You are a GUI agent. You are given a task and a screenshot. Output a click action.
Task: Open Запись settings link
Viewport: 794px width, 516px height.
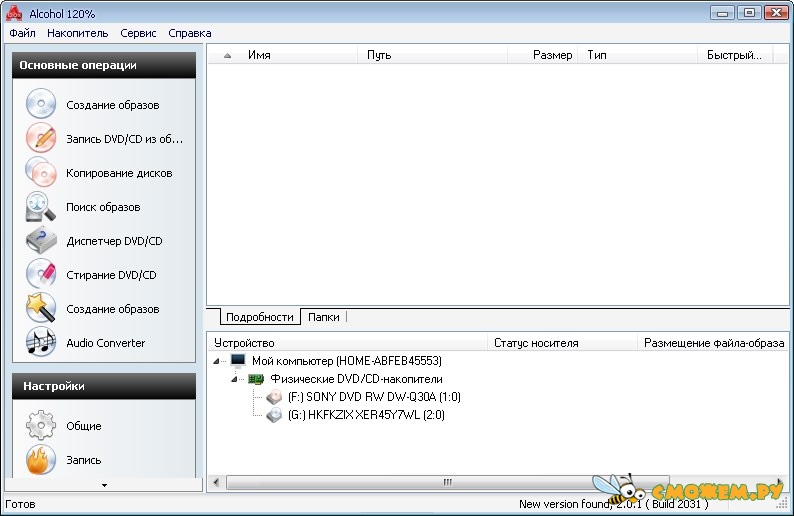tap(84, 460)
